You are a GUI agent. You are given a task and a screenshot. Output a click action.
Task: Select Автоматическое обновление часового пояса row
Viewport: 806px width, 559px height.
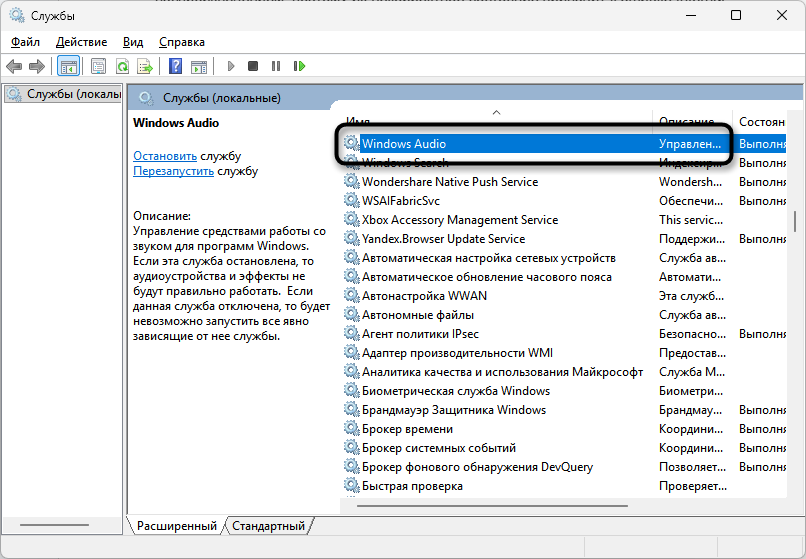[x=564, y=277]
